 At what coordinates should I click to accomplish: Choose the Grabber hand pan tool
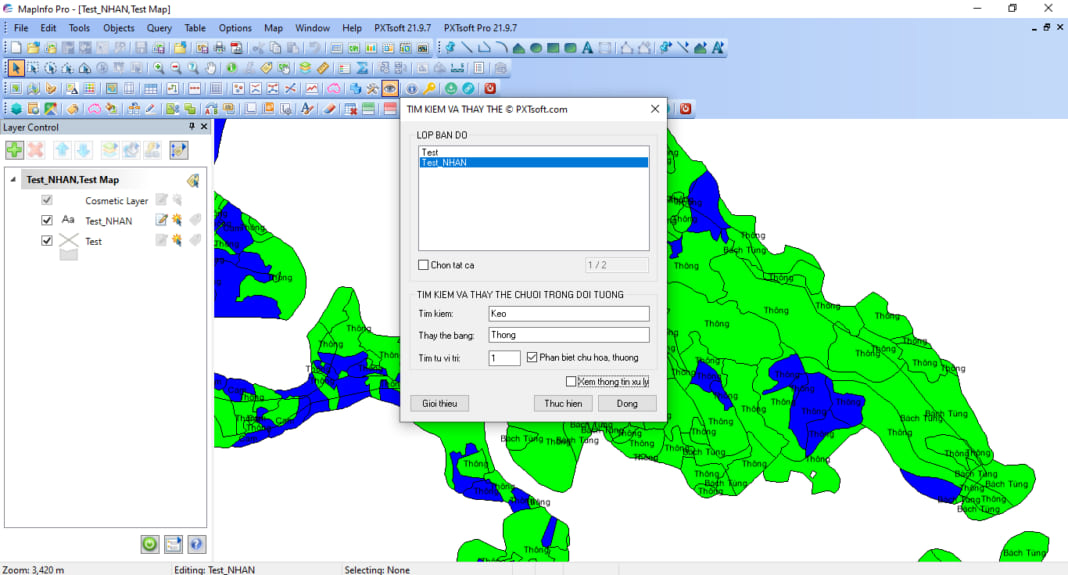pyautogui.click(x=211, y=68)
